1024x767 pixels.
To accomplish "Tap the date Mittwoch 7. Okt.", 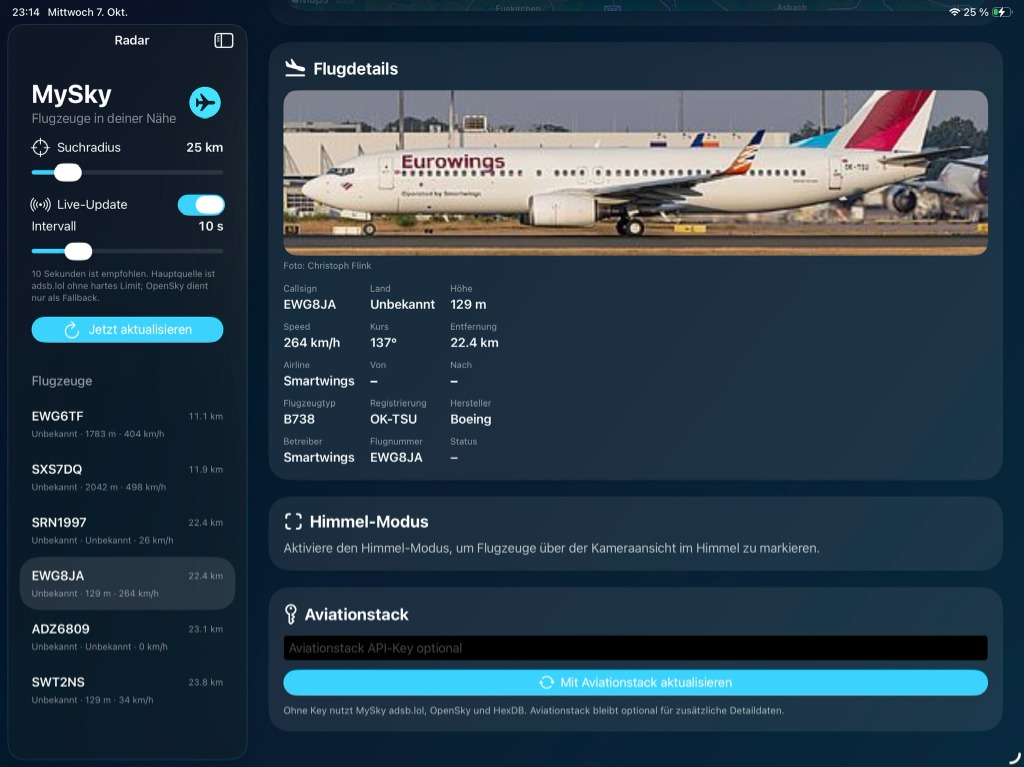I will click(x=88, y=12).
